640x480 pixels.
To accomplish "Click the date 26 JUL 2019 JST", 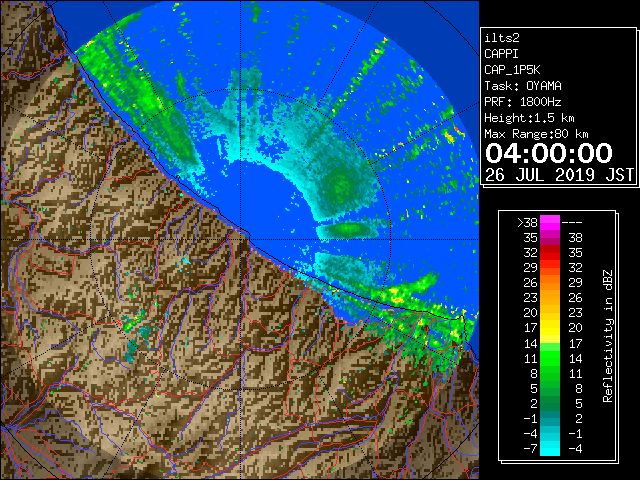I will (559, 175).
